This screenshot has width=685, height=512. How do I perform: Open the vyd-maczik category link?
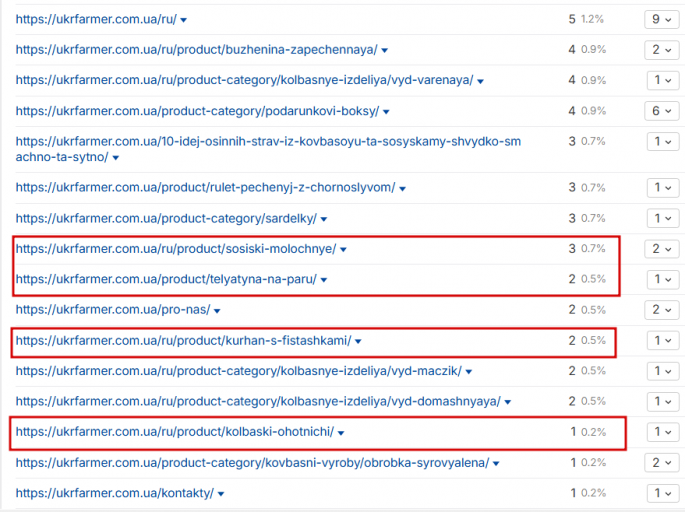click(239, 371)
